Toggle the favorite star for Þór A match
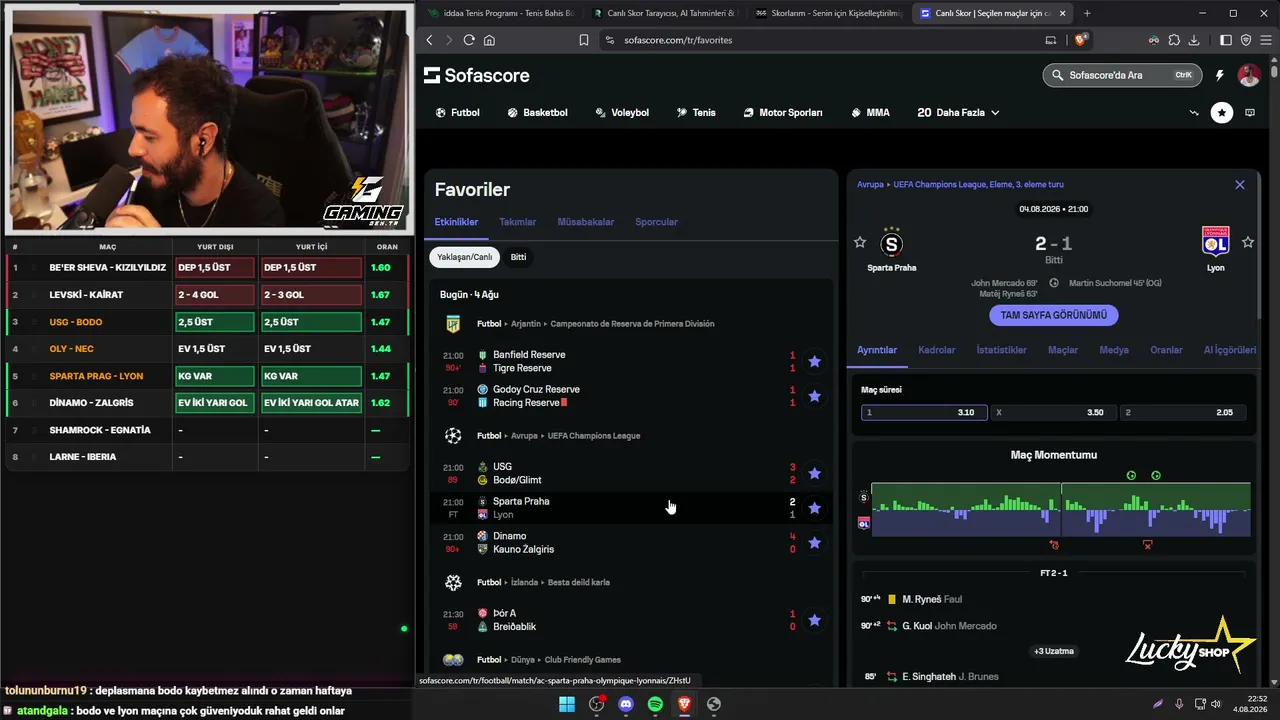The image size is (1280, 720). (814, 620)
